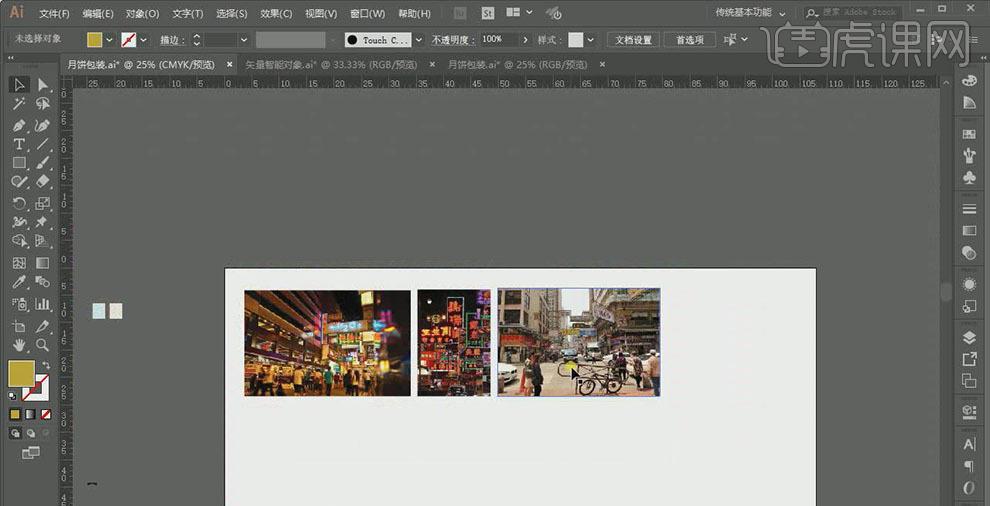Open the Symbols panel icon

point(969,177)
